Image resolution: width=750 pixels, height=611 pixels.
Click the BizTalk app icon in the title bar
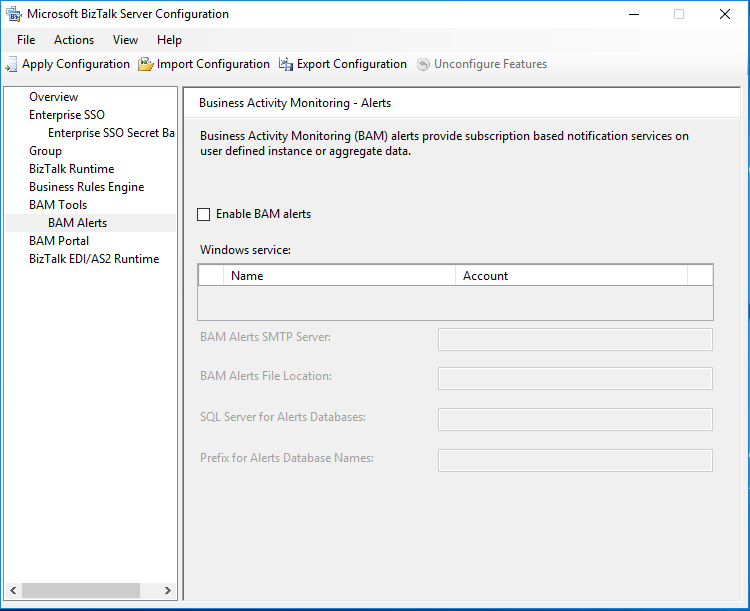(14, 14)
